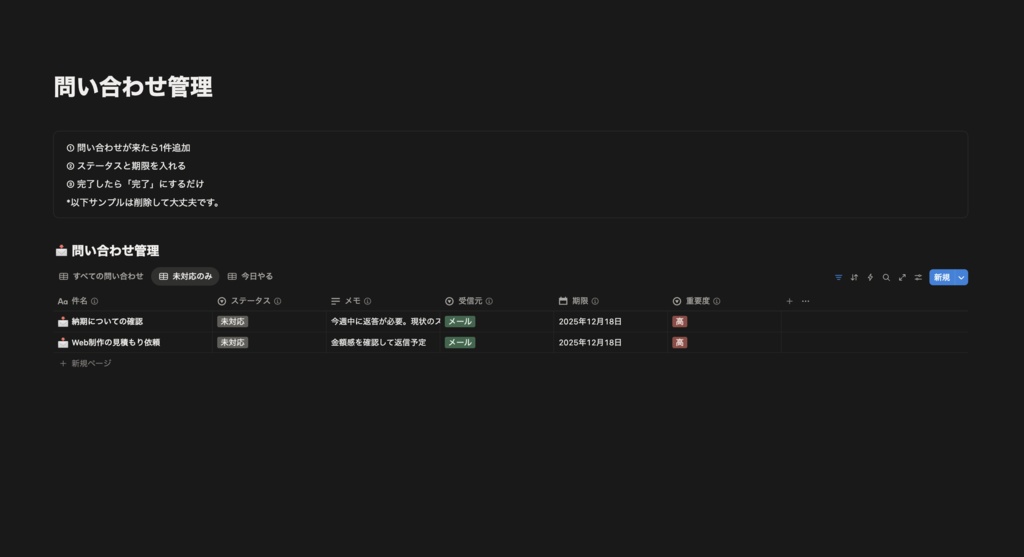This screenshot has height=557, width=1024.
Task: Click info icon next to 期限 header
Action: [x=595, y=301]
